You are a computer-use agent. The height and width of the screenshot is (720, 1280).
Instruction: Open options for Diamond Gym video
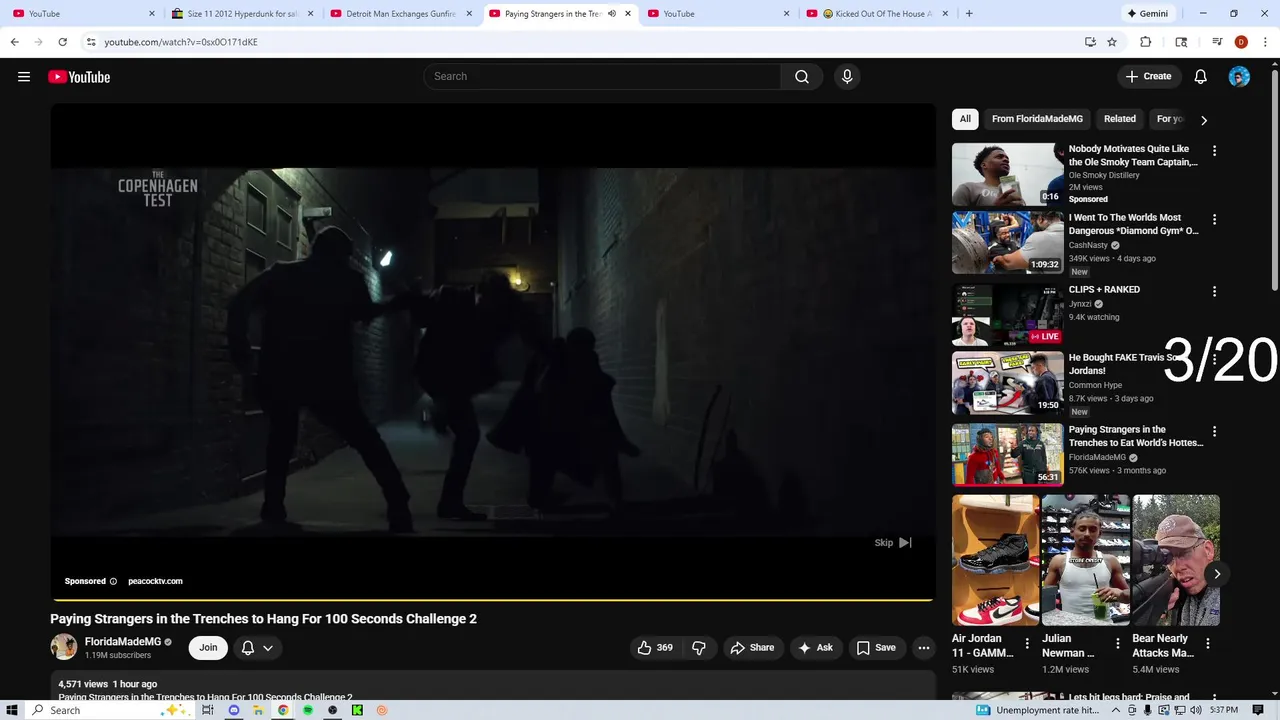1215,219
